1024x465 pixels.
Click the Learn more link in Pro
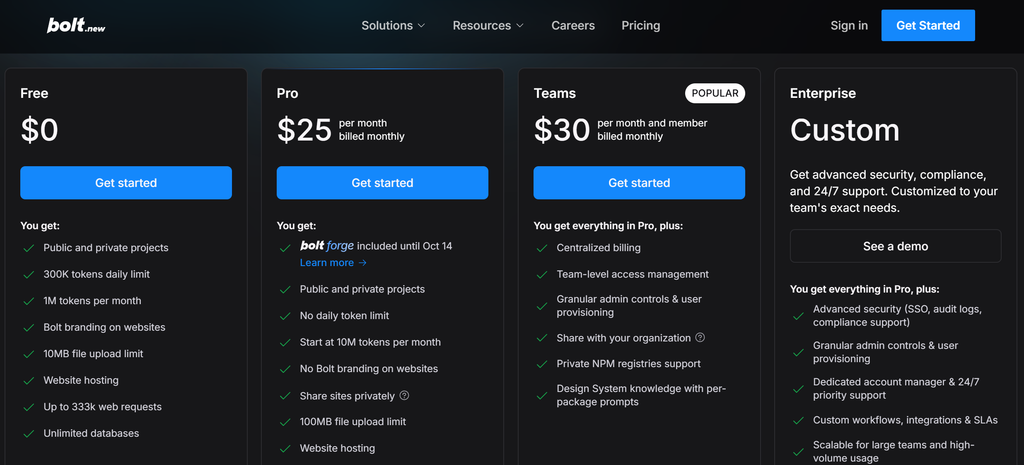(333, 263)
